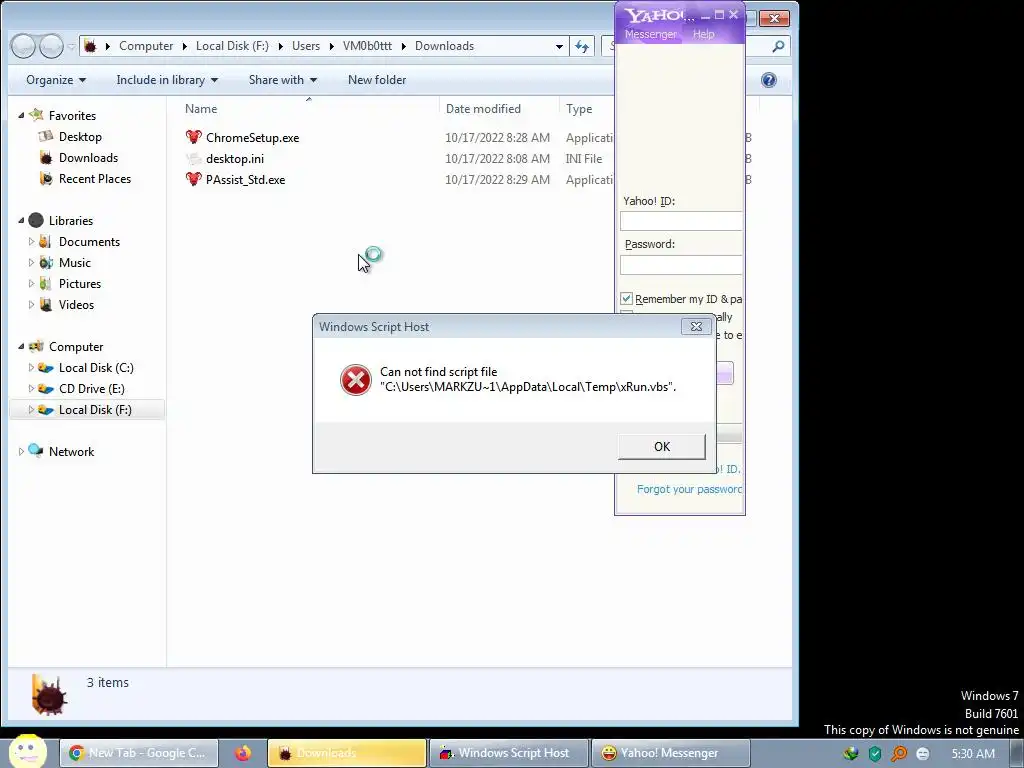The image size is (1024, 768).
Task: Click VM0b0ttt in the address breadcrumb
Action: click(x=367, y=46)
